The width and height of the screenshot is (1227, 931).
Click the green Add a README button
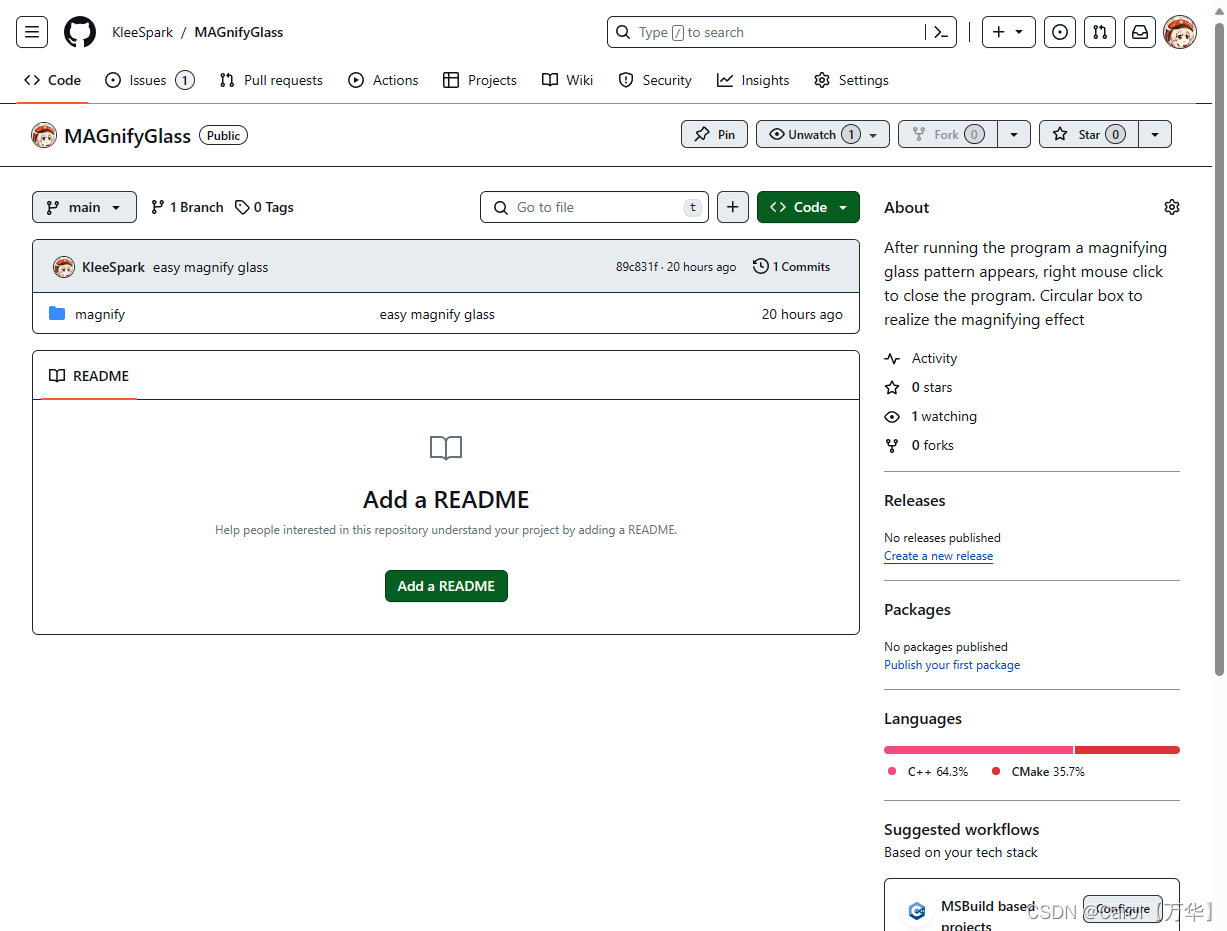[x=446, y=586]
